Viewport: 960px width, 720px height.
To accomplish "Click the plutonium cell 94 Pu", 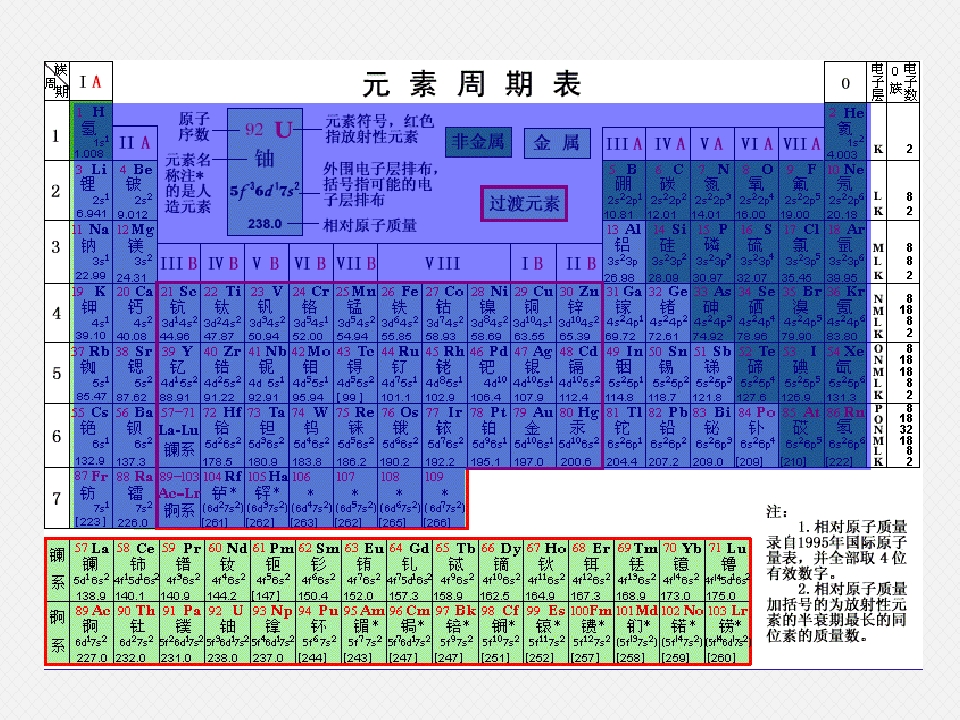I will tap(318, 633).
